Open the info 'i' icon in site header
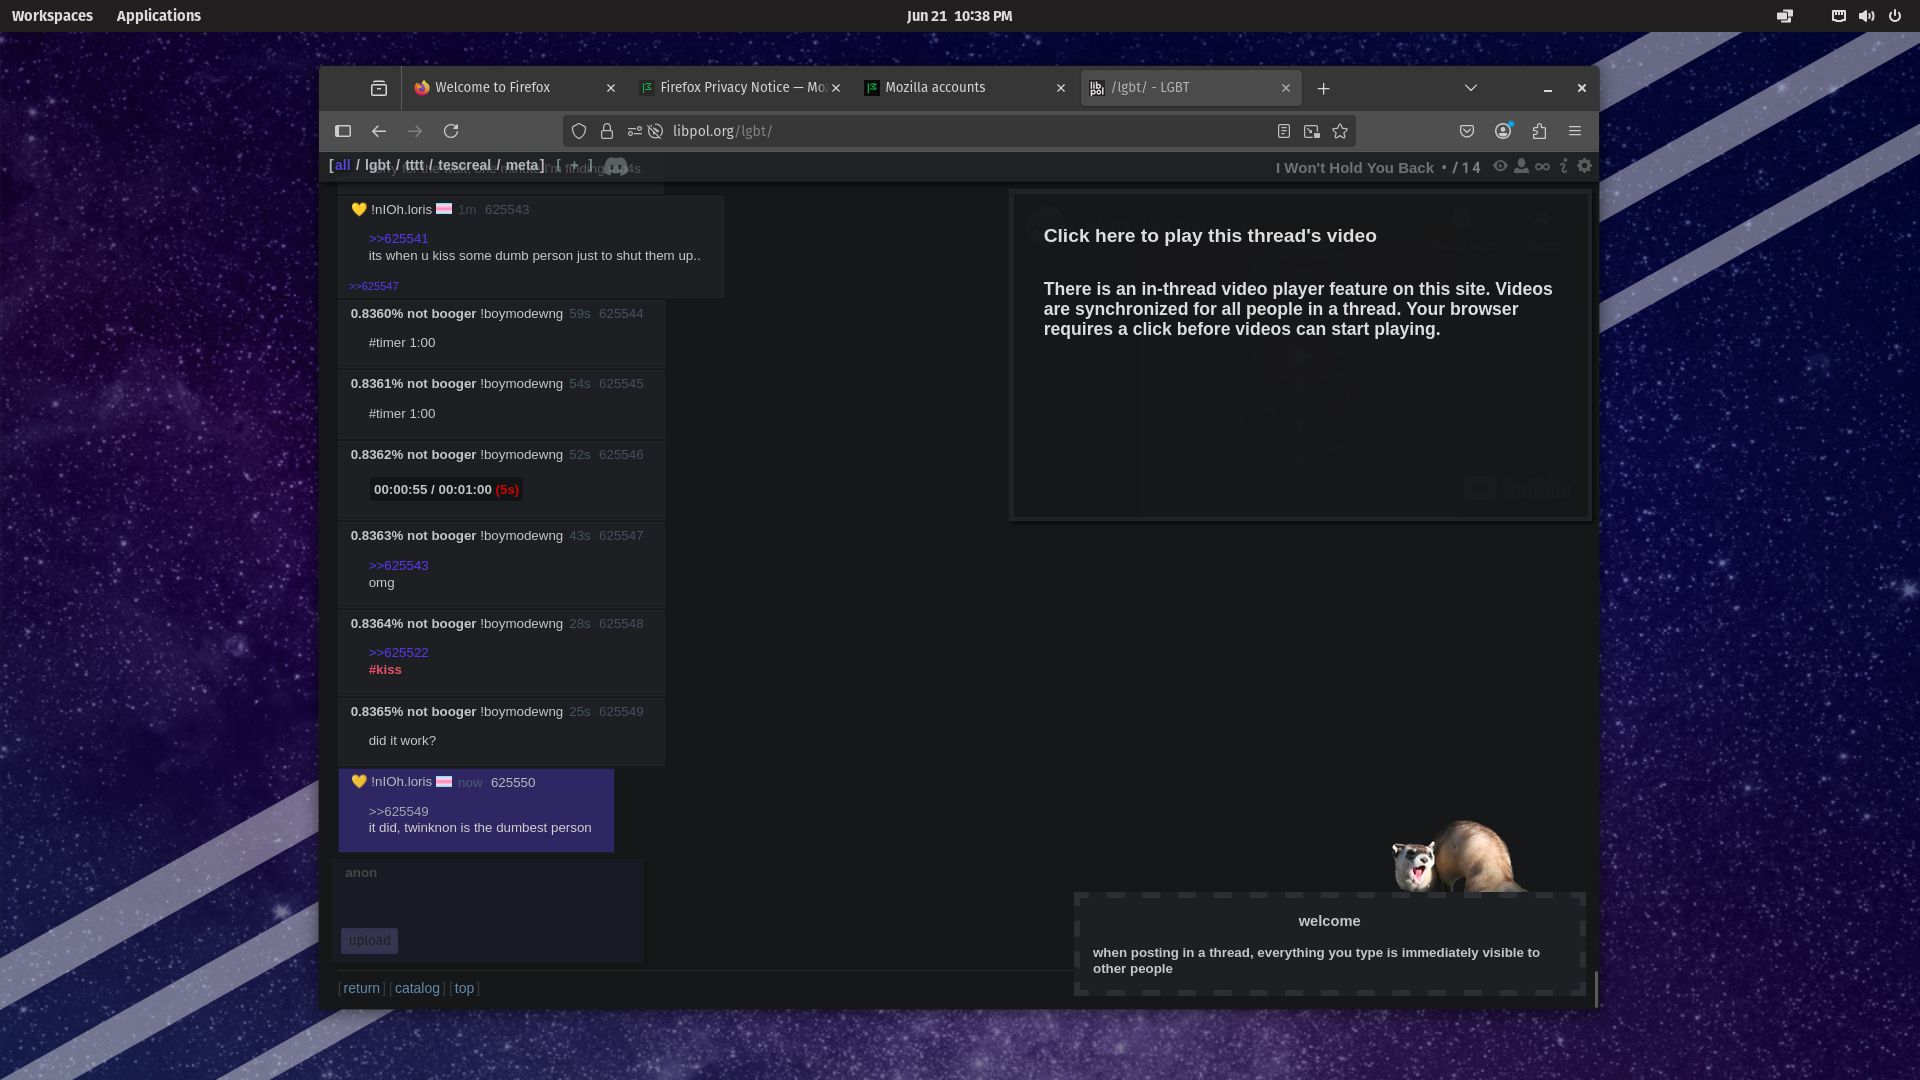 pos(1563,166)
